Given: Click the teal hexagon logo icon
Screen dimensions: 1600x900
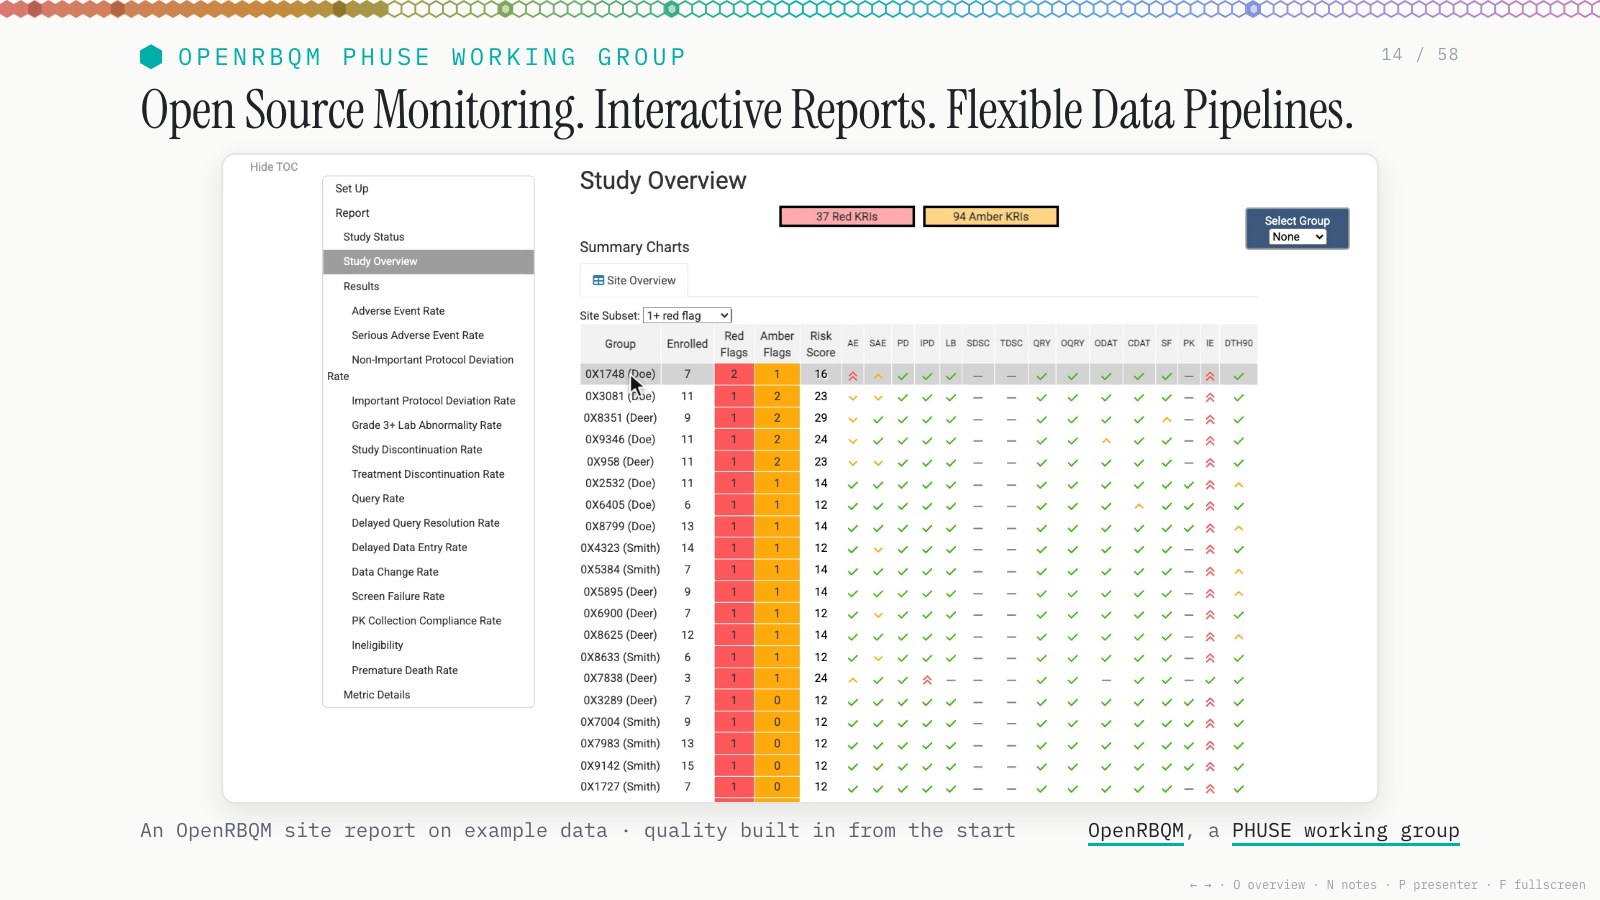Looking at the screenshot, I should [151, 57].
